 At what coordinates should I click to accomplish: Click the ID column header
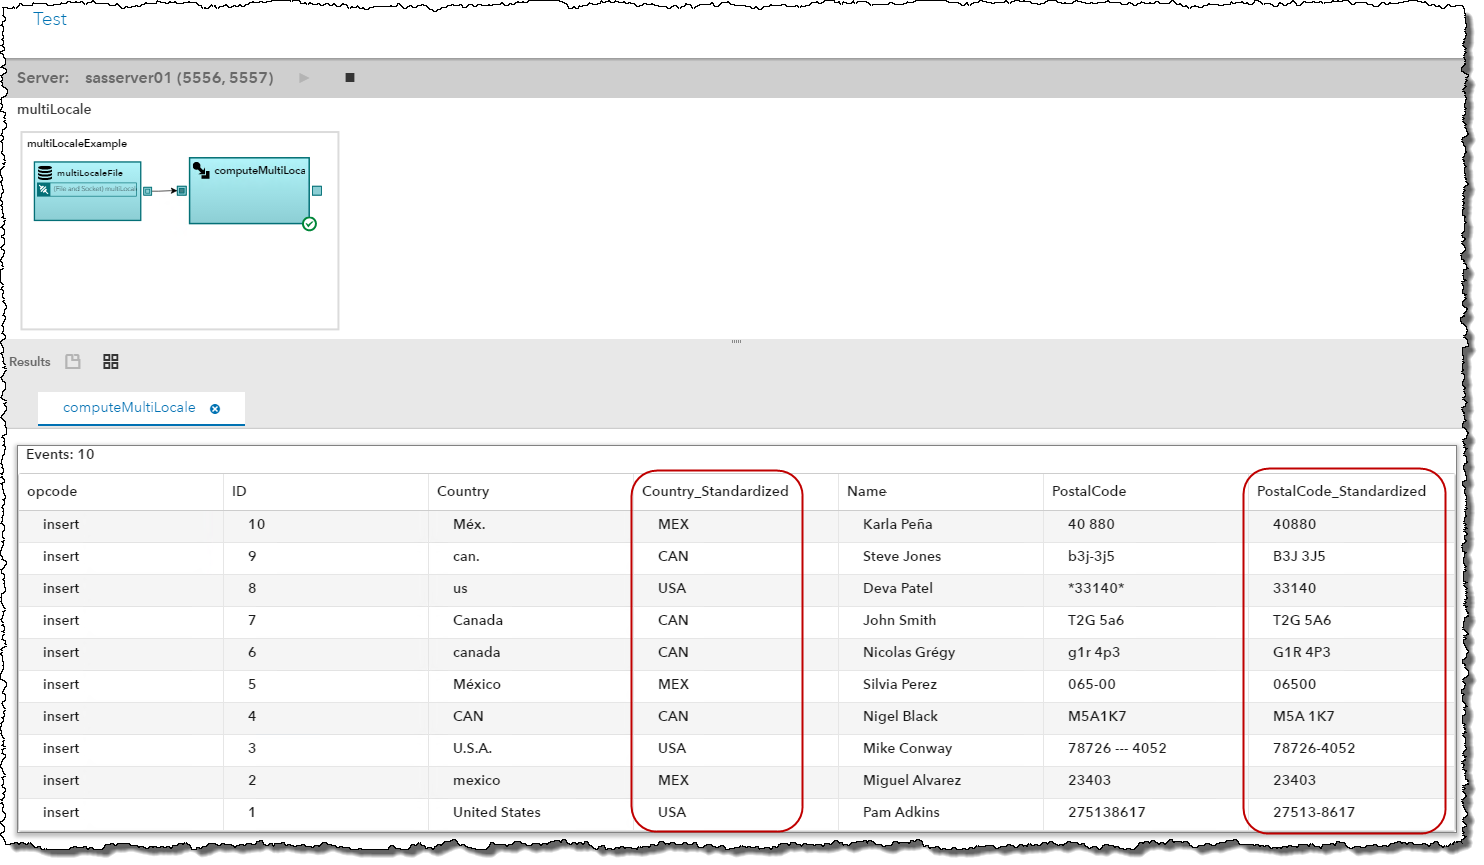tap(239, 491)
